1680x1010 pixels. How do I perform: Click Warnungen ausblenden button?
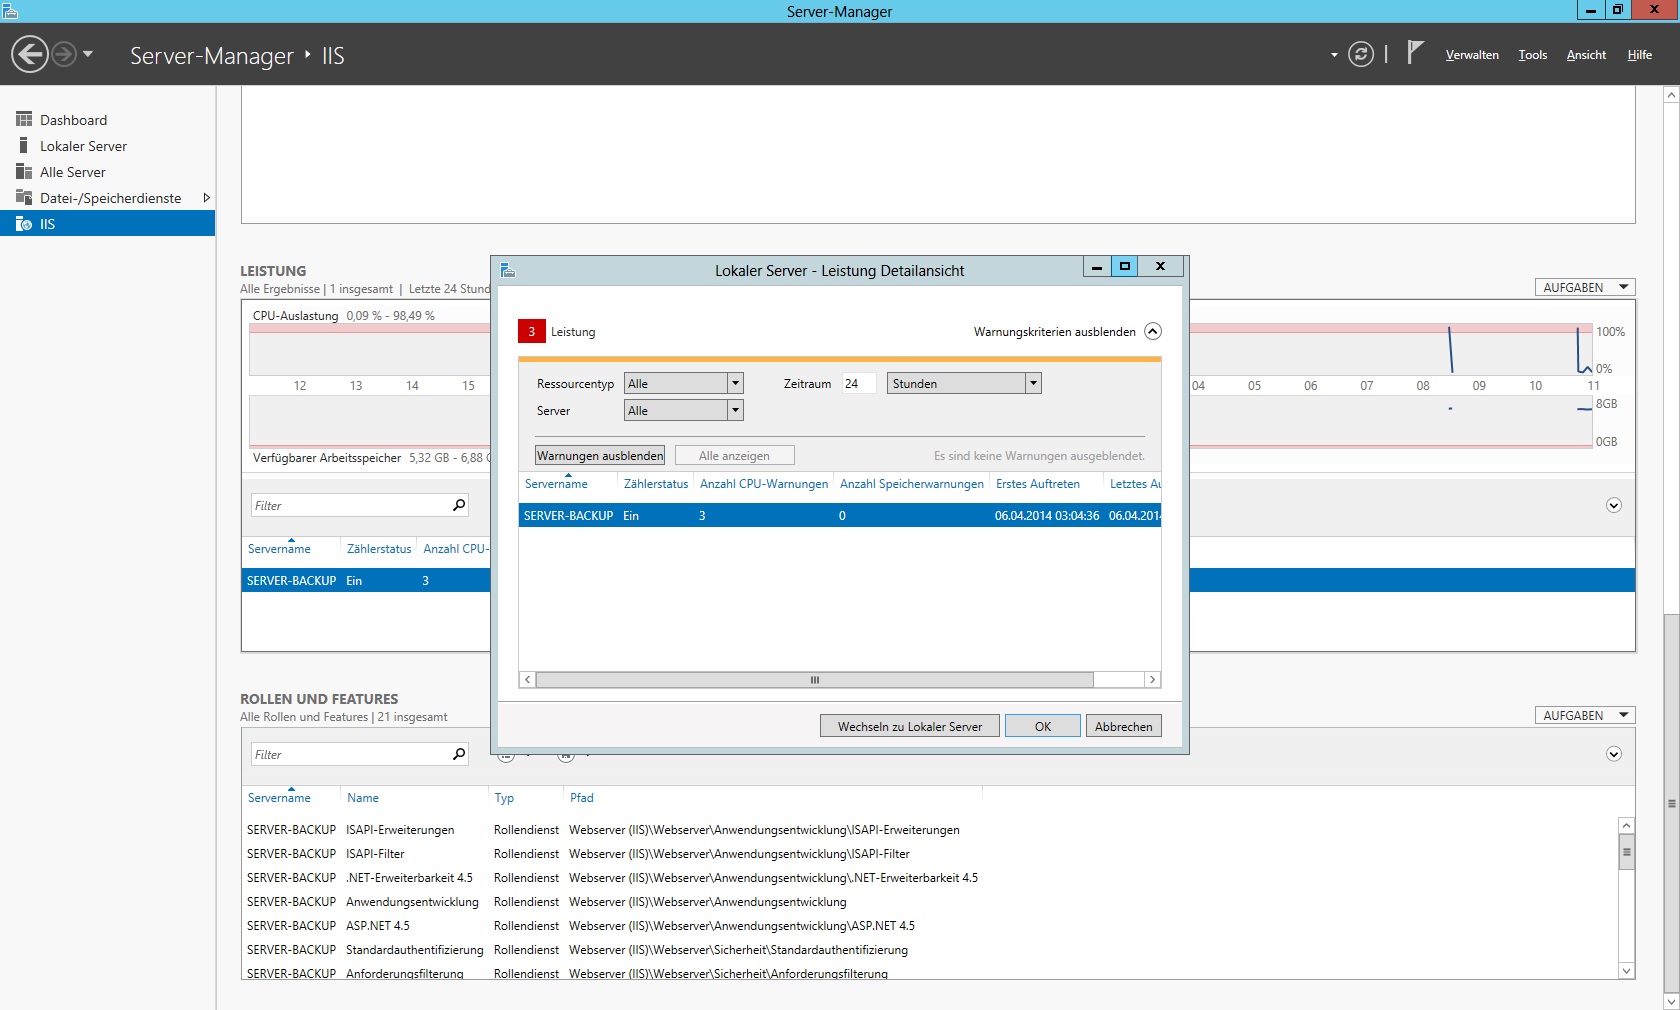tap(600, 455)
